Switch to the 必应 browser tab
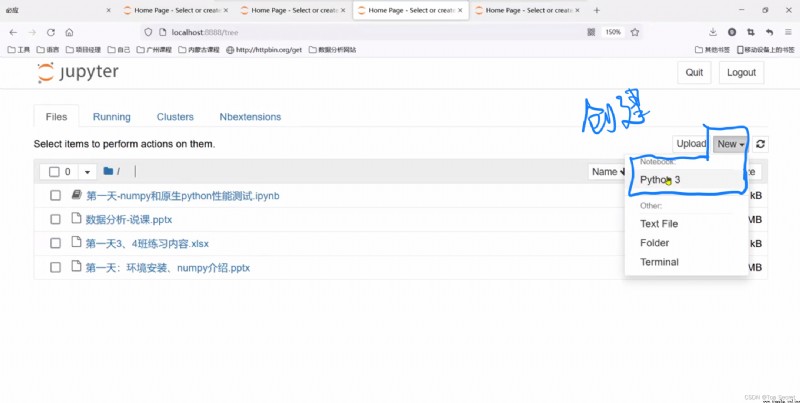Screen dimensions: 800x403 tap(56, 10)
